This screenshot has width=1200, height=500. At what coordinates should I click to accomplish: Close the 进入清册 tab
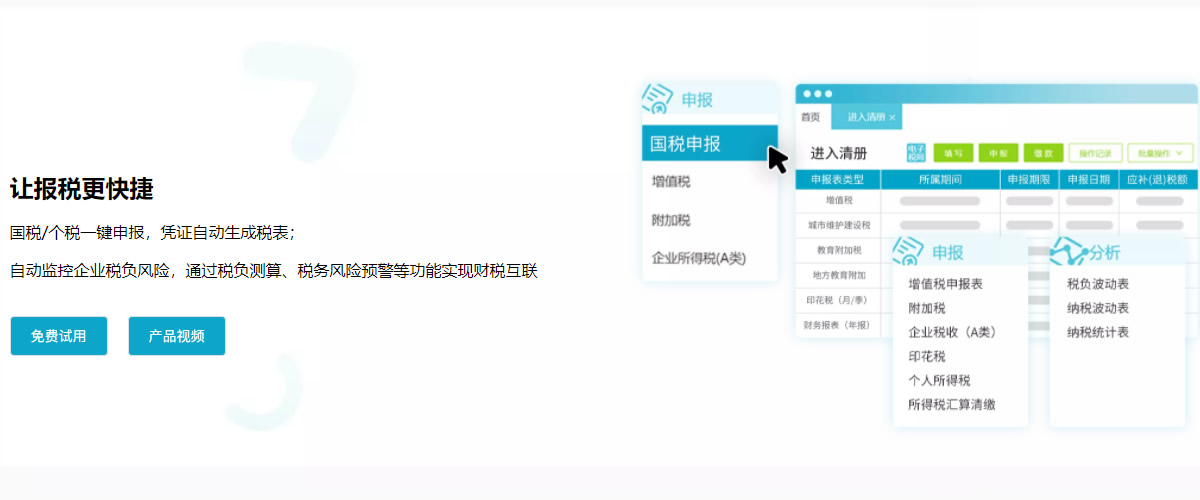[x=892, y=118]
